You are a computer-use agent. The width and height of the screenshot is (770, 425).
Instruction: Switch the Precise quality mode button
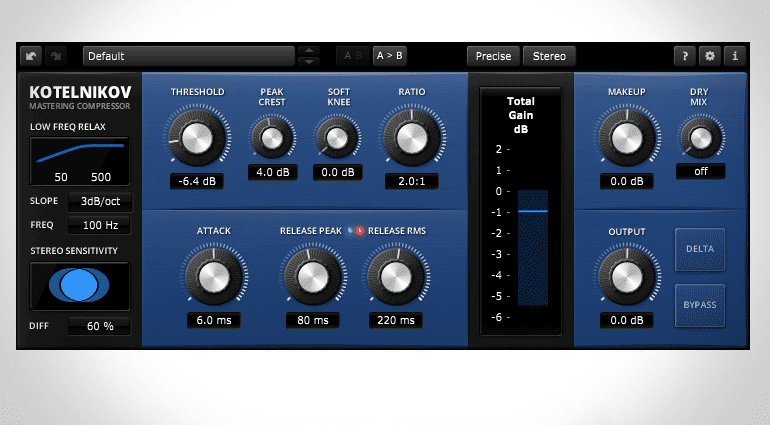[x=494, y=56]
